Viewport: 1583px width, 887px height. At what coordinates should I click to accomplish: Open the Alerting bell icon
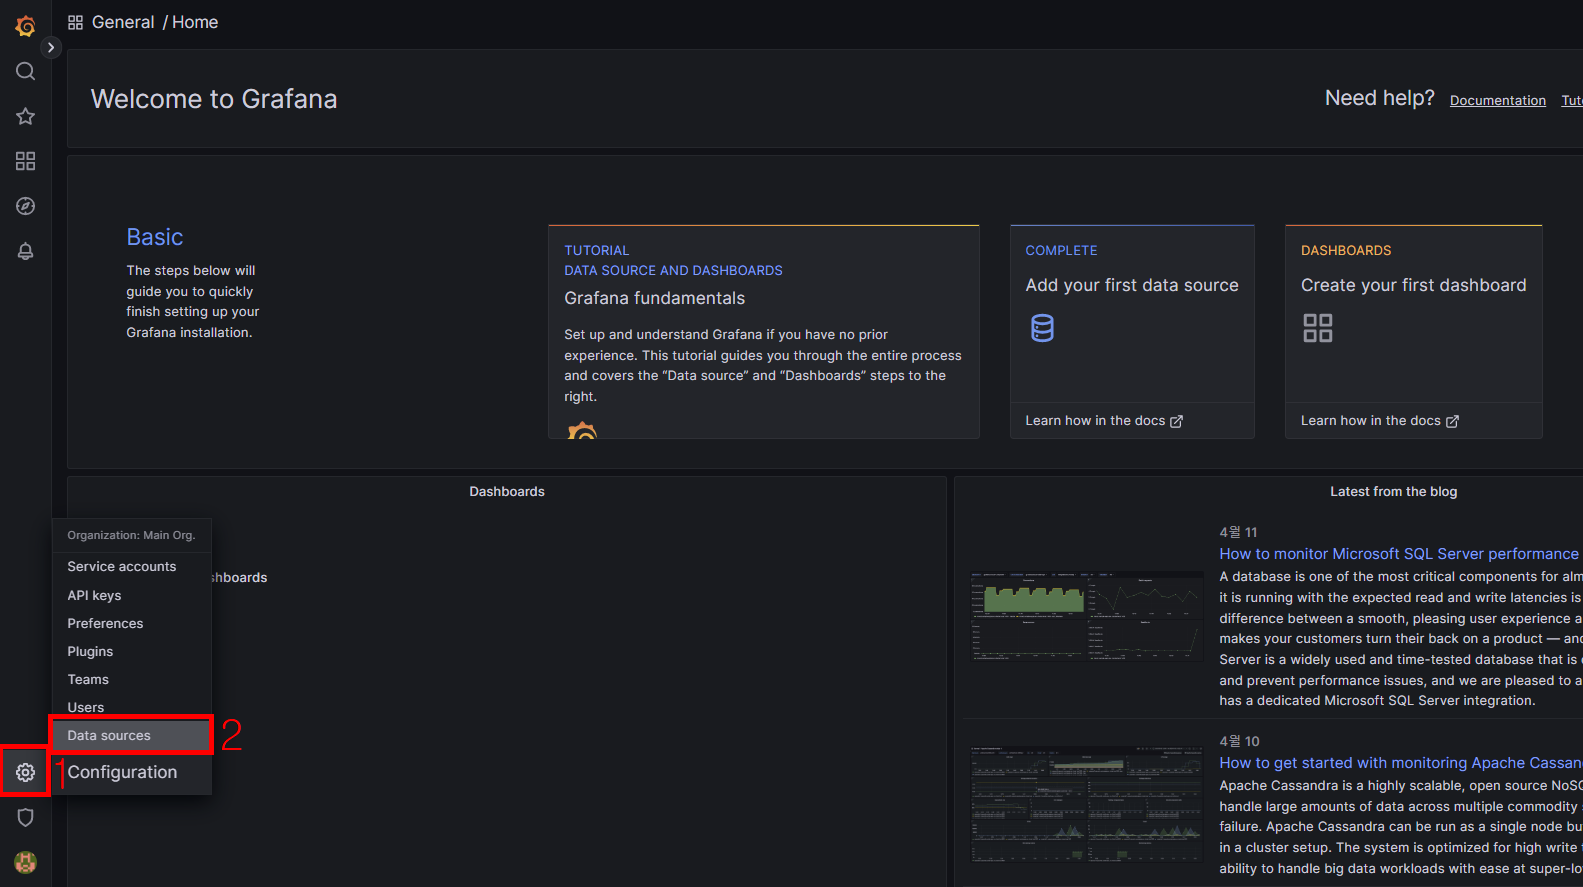click(x=26, y=251)
